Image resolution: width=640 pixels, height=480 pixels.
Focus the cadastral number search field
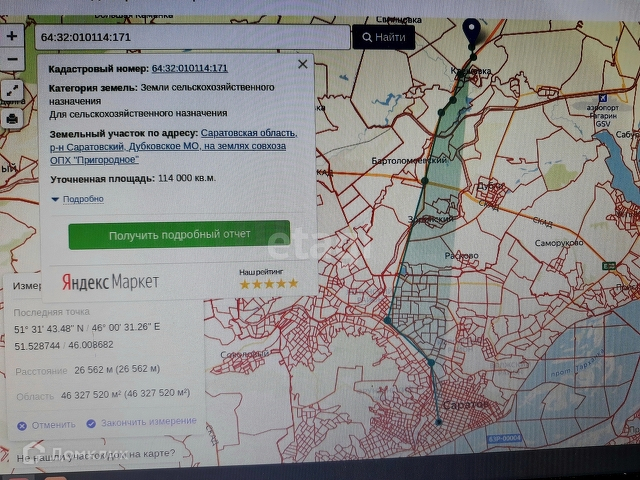coord(192,37)
